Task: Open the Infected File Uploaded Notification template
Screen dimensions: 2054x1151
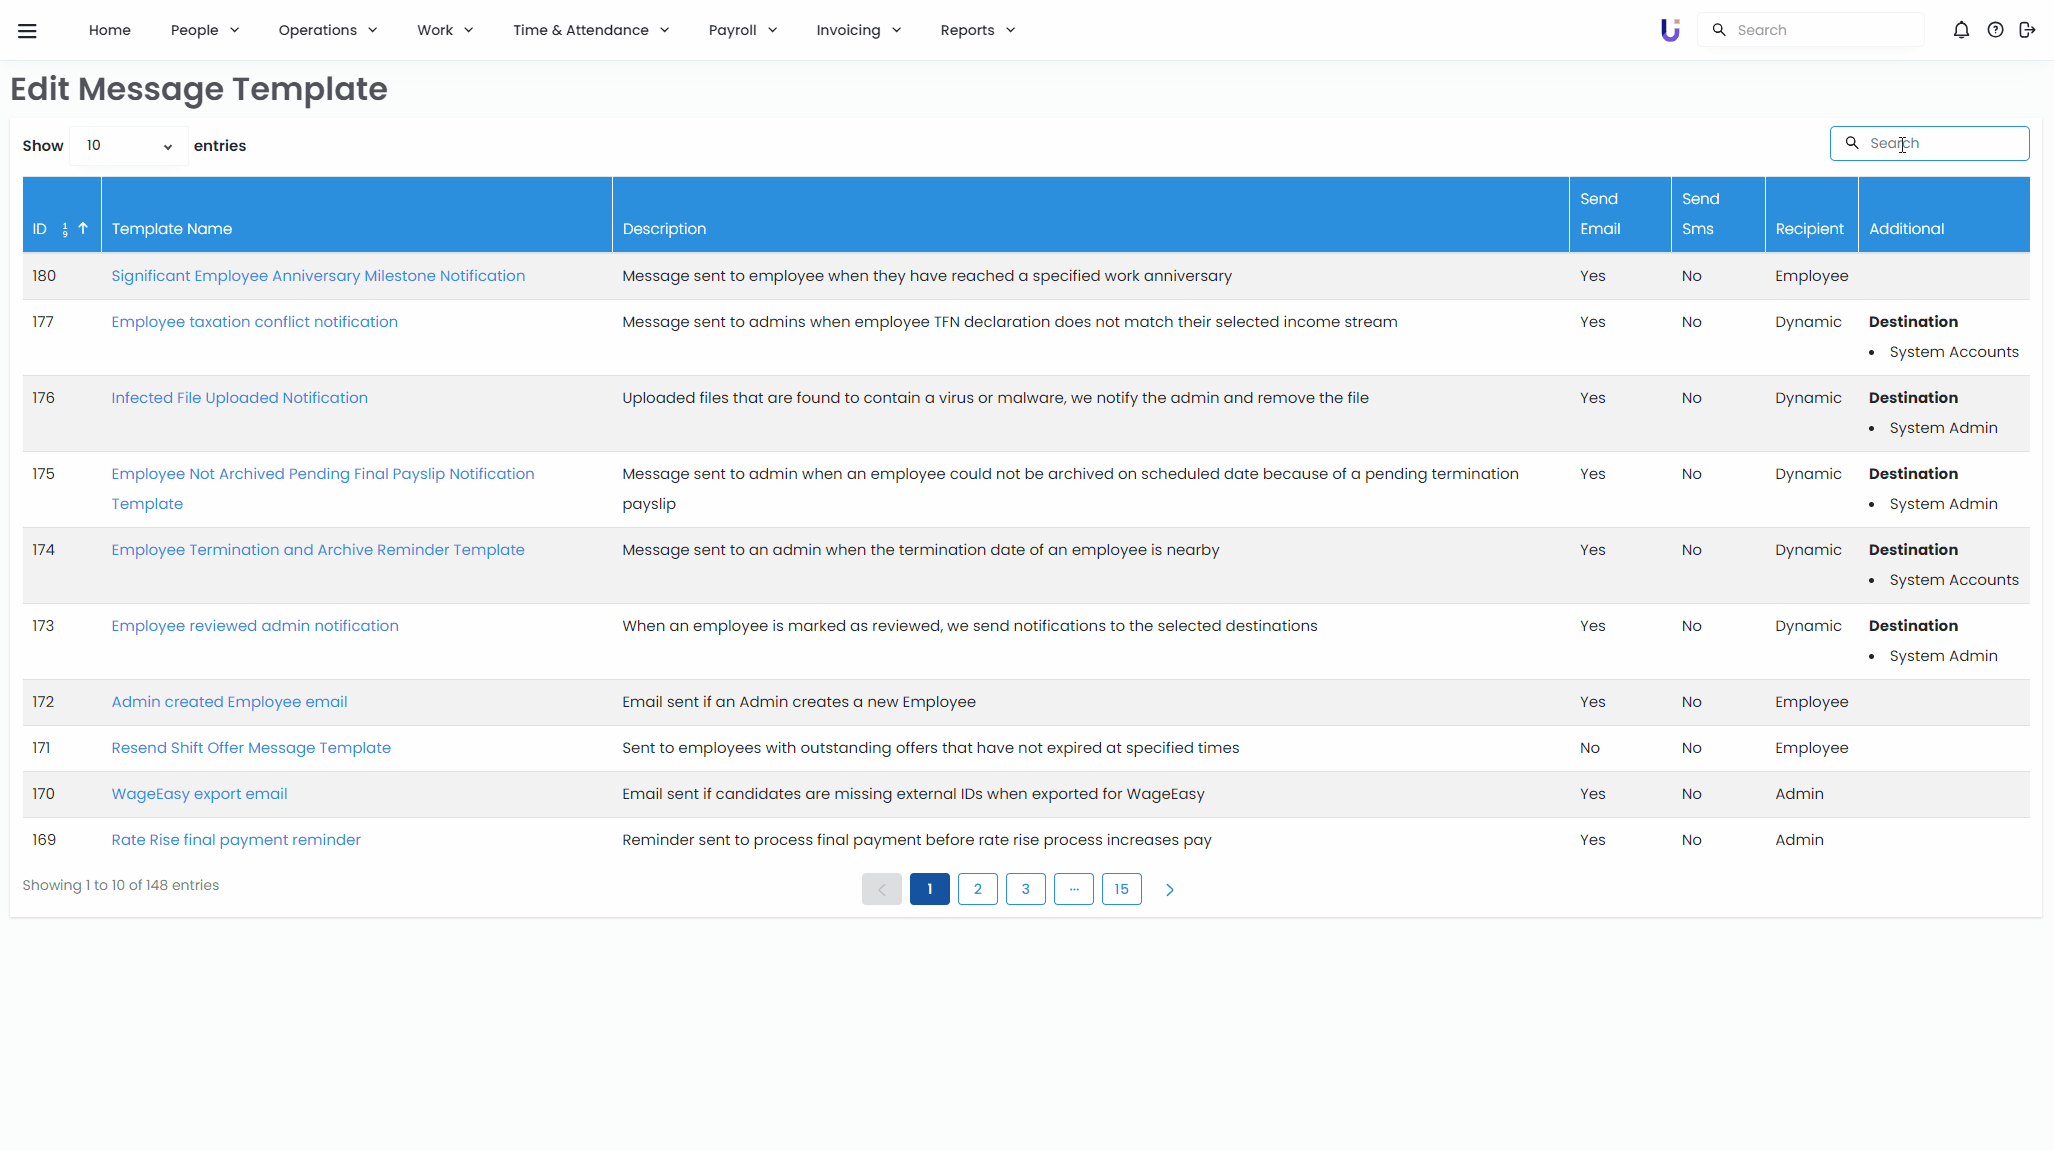Action: [x=239, y=398]
